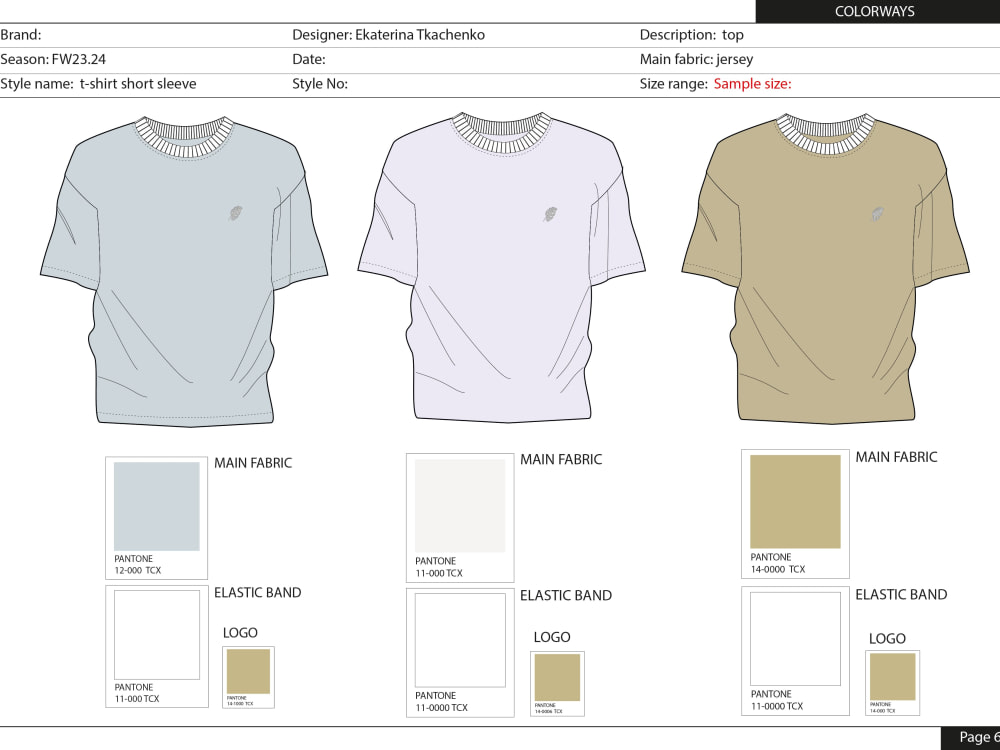Screen dimensions: 1000x750
Task: Click 'PANTONE 14-0000 TCX' caption
Action: point(778,563)
